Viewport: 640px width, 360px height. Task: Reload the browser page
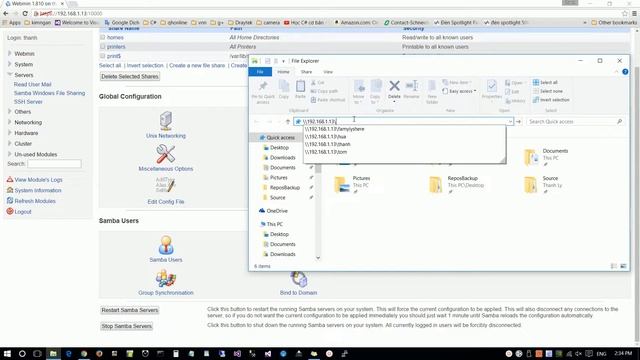coord(25,13)
